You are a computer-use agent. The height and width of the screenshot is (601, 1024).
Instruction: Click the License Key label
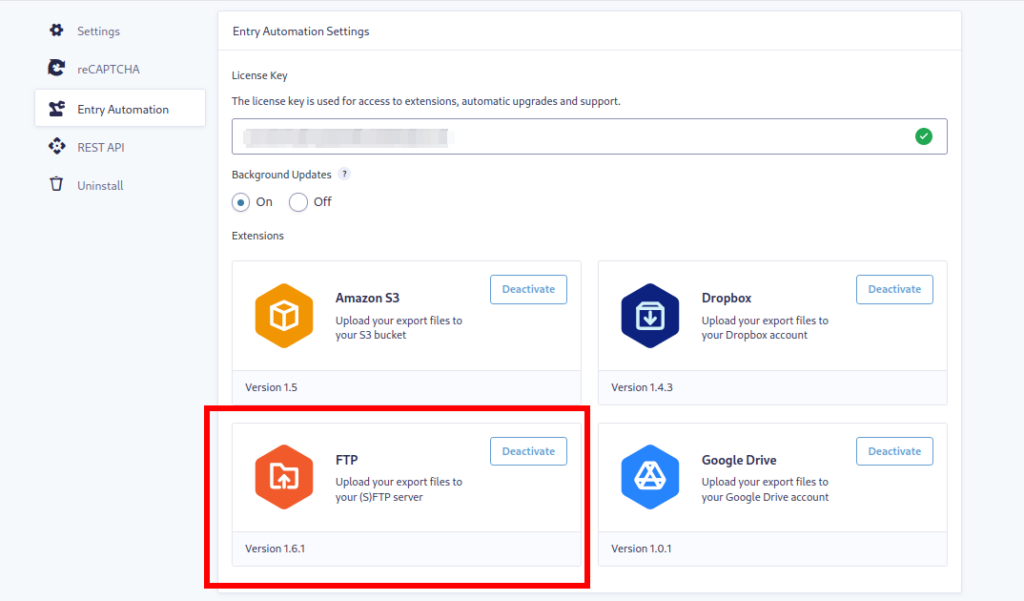[x=259, y=76]
